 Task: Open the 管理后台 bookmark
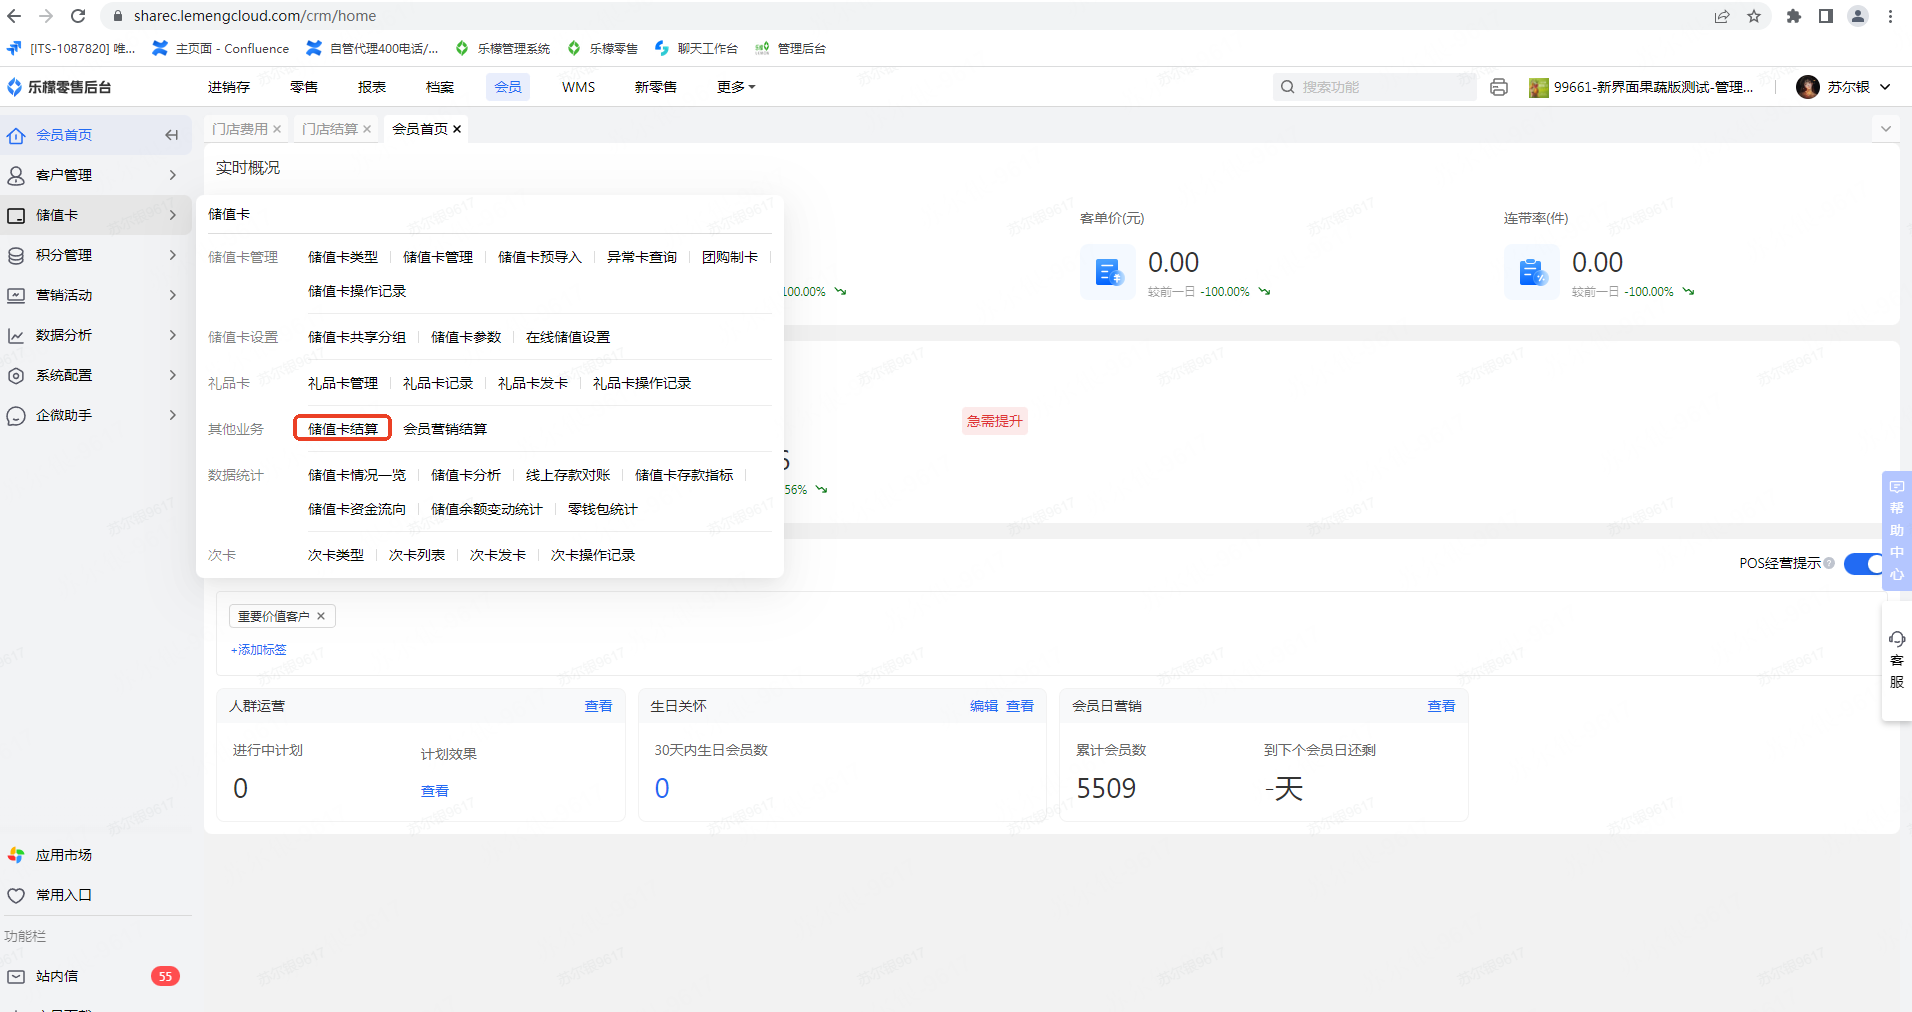click(x=791, y=48)
